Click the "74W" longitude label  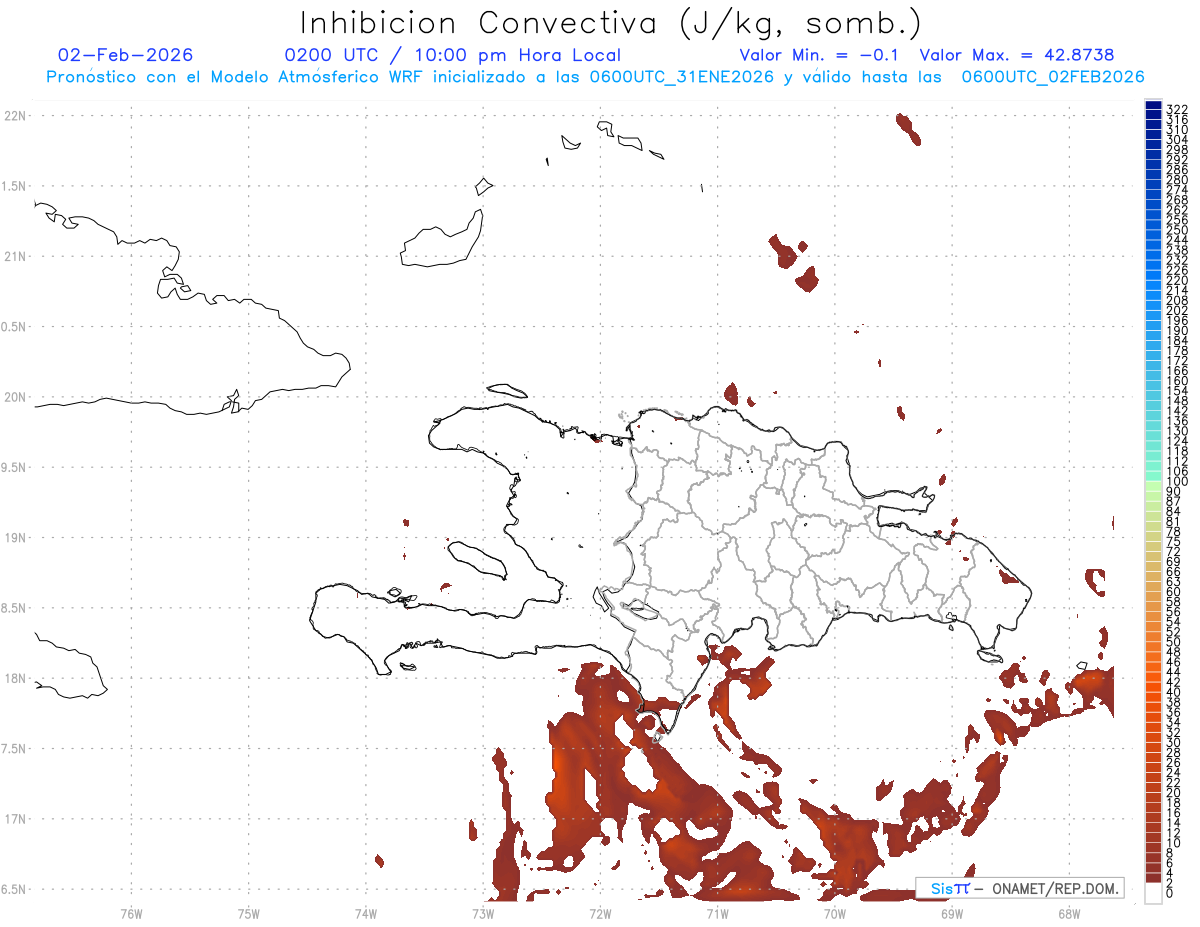pyautogui.click(x=366, y=912)
